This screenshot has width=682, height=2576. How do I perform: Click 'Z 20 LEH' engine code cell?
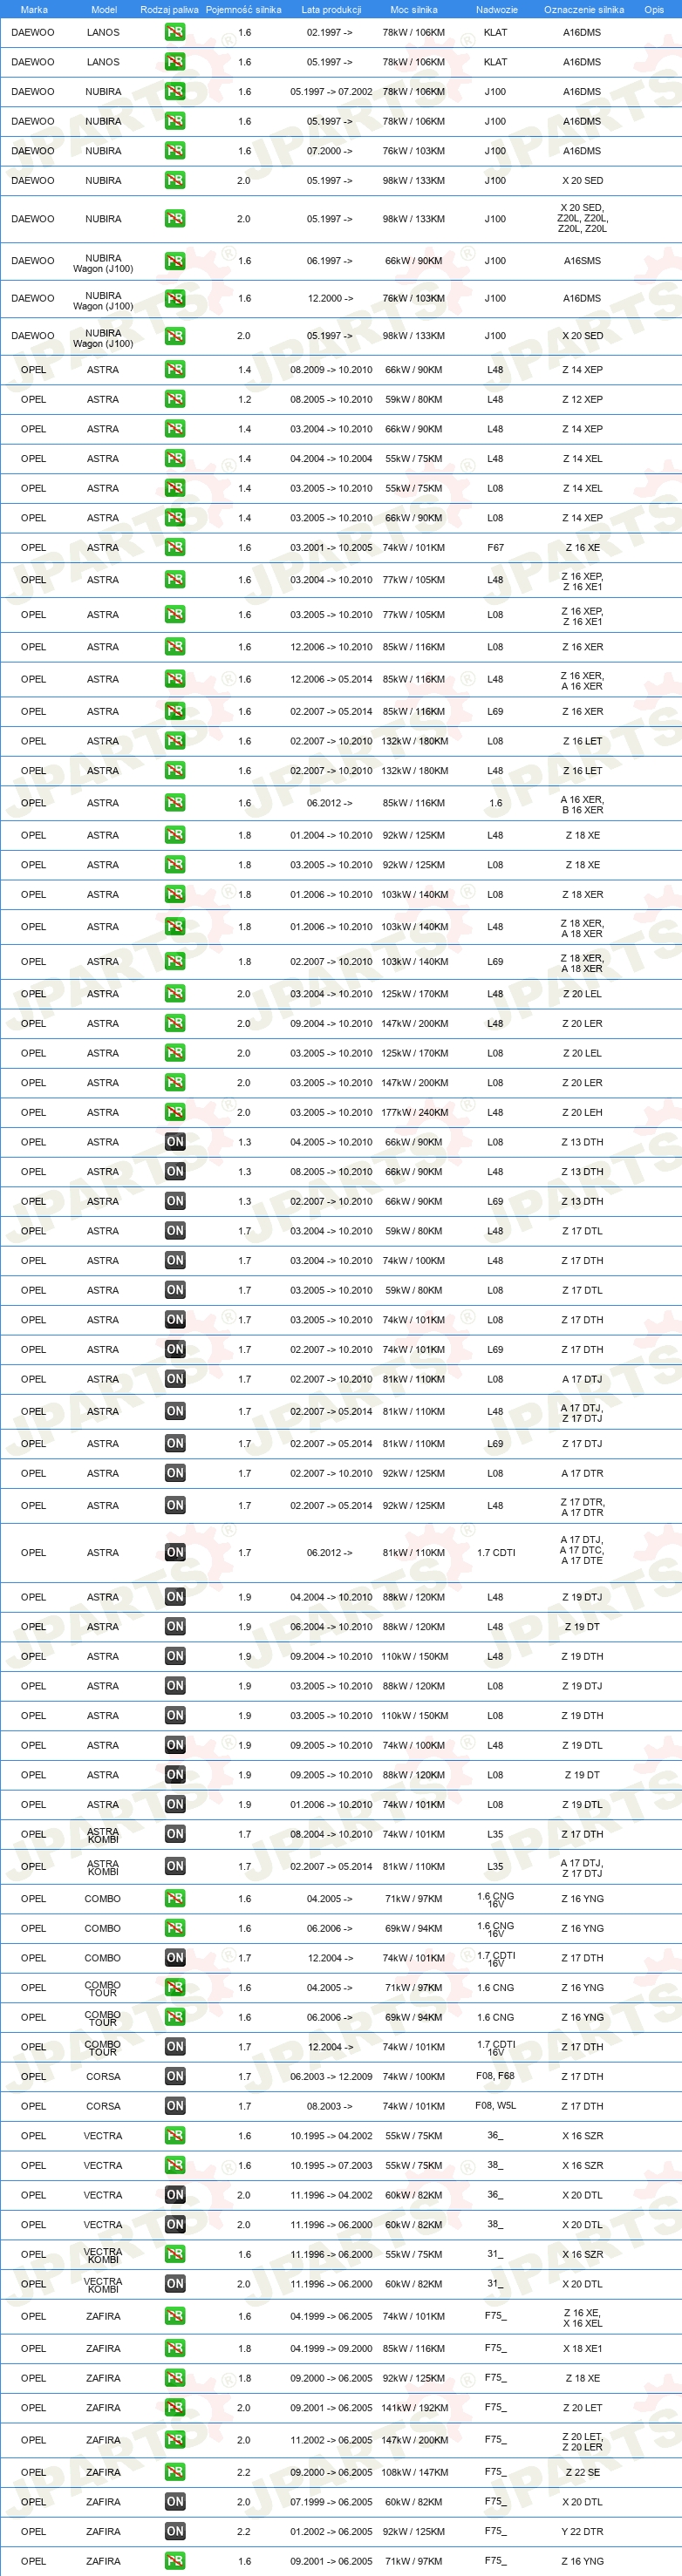point(582,1112)
